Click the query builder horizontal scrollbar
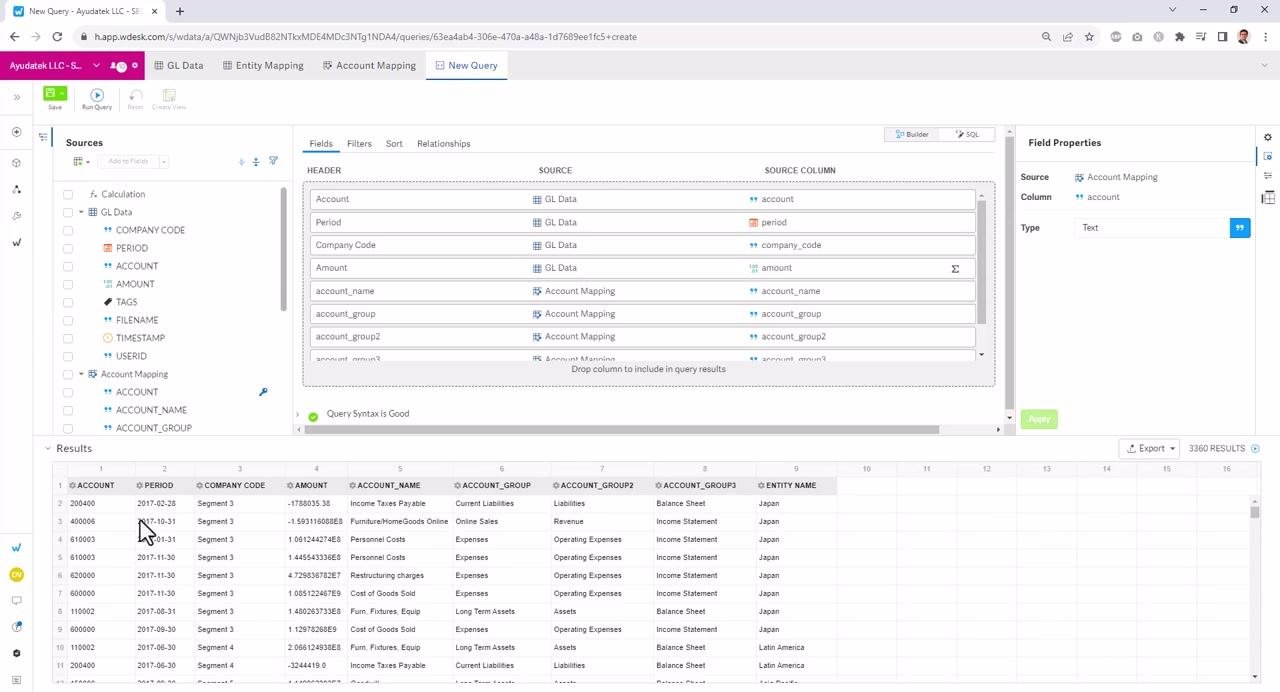 [x=622, y=430]
